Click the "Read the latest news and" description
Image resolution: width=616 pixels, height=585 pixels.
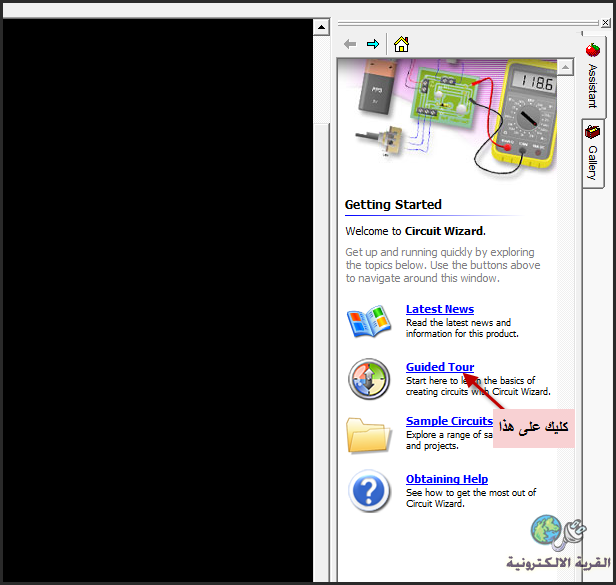tap(458, 323)
